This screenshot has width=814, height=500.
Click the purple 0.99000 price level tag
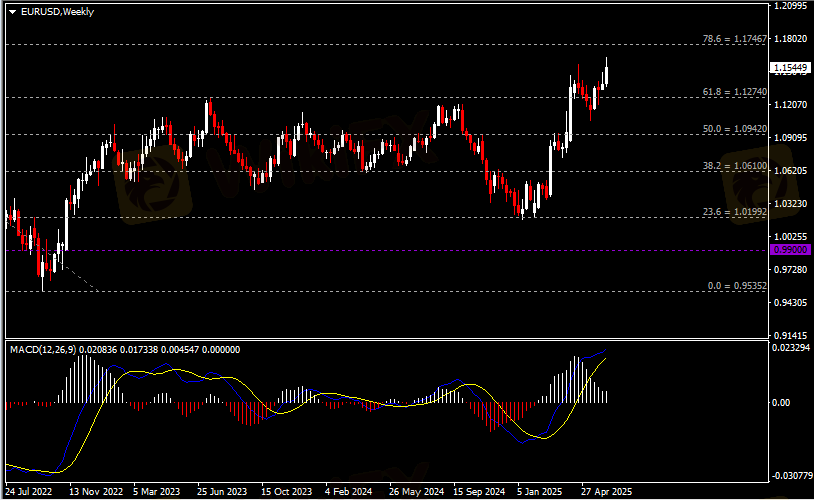(x=791, y=250)
